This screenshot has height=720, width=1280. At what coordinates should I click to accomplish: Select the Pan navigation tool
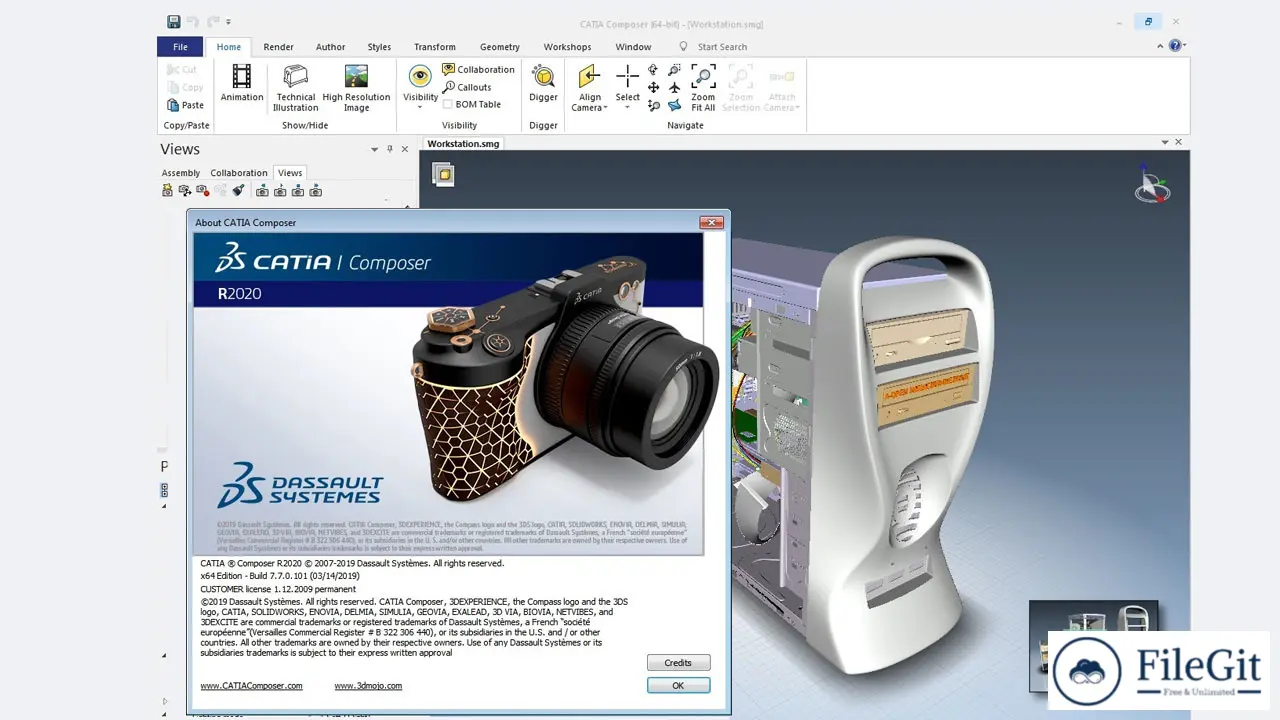pos(653,88)
